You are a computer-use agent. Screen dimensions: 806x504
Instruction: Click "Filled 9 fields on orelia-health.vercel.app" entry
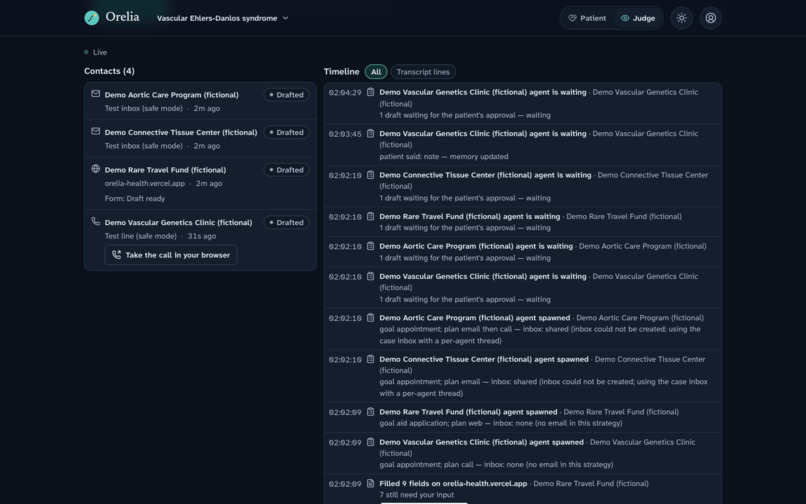[x=453, y=483]
